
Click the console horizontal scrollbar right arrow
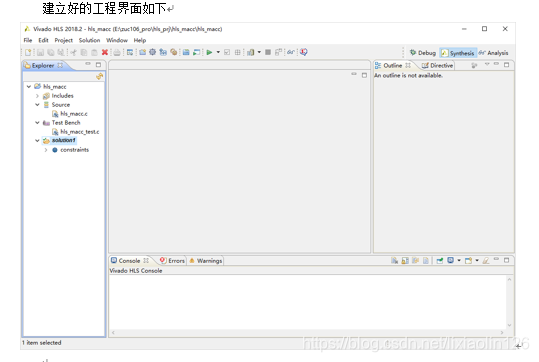pyautogui.click(x=502, y=332)
